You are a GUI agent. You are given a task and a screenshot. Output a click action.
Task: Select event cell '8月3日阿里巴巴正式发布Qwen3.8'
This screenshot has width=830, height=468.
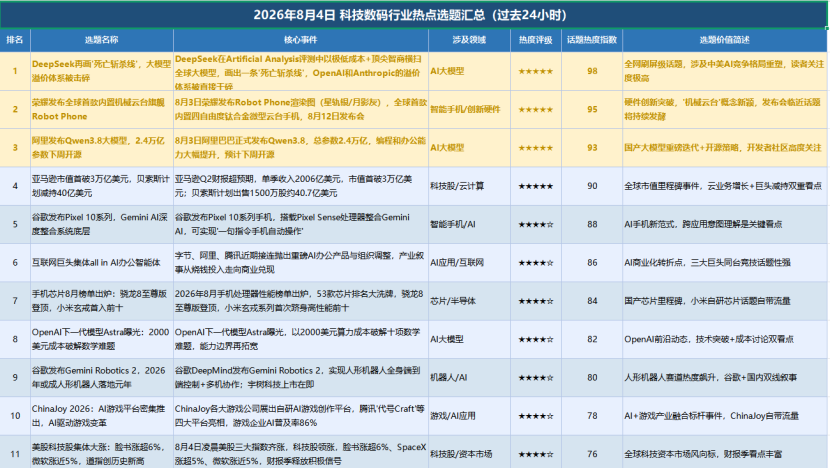click(301, 148)
